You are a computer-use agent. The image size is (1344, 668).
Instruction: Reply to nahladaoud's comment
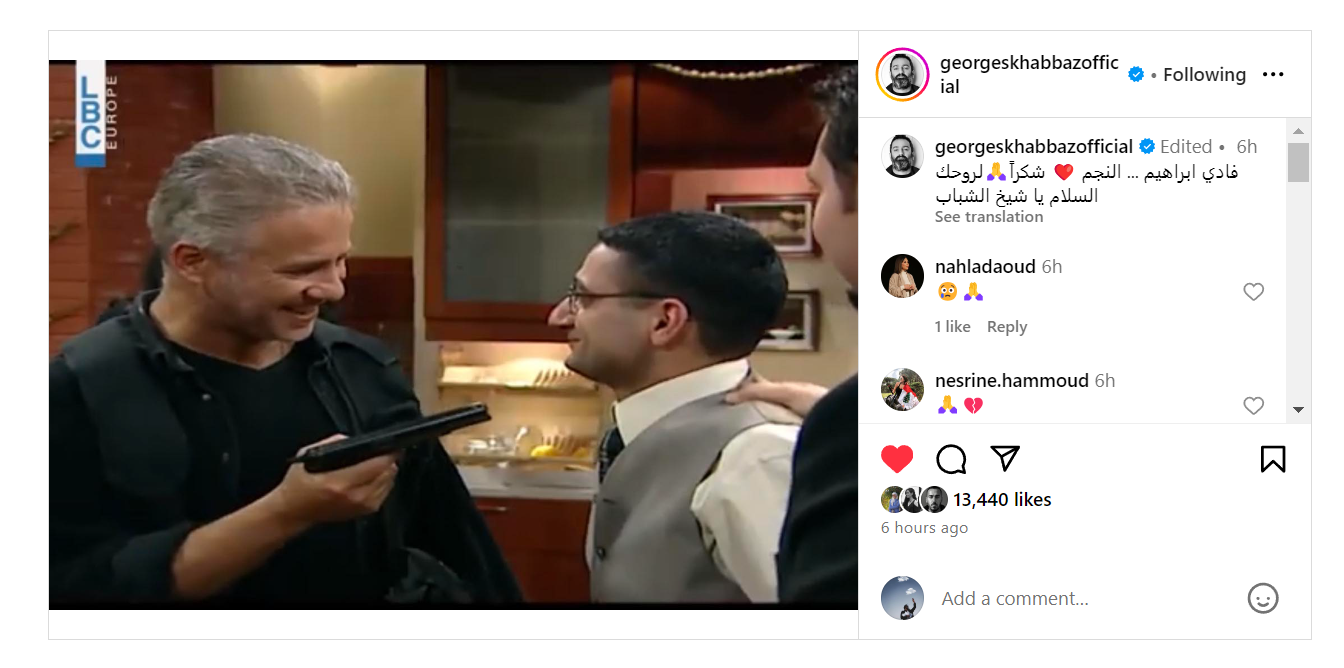click(1007, 327)
